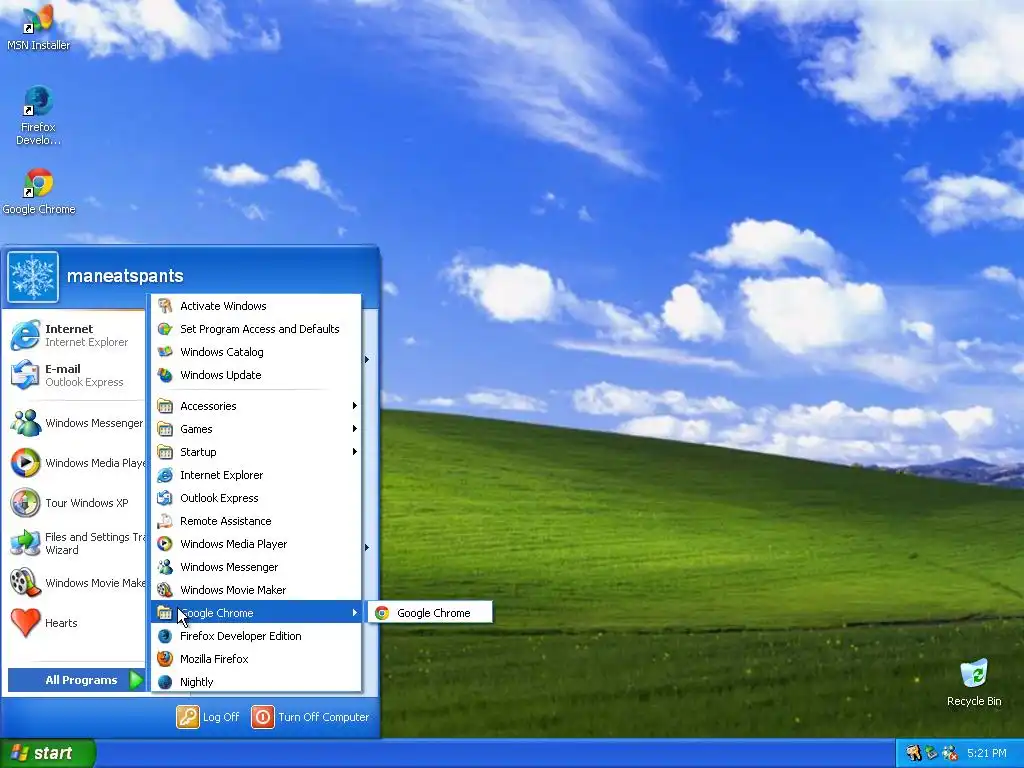Click the first system tray icon

(914, 753)
